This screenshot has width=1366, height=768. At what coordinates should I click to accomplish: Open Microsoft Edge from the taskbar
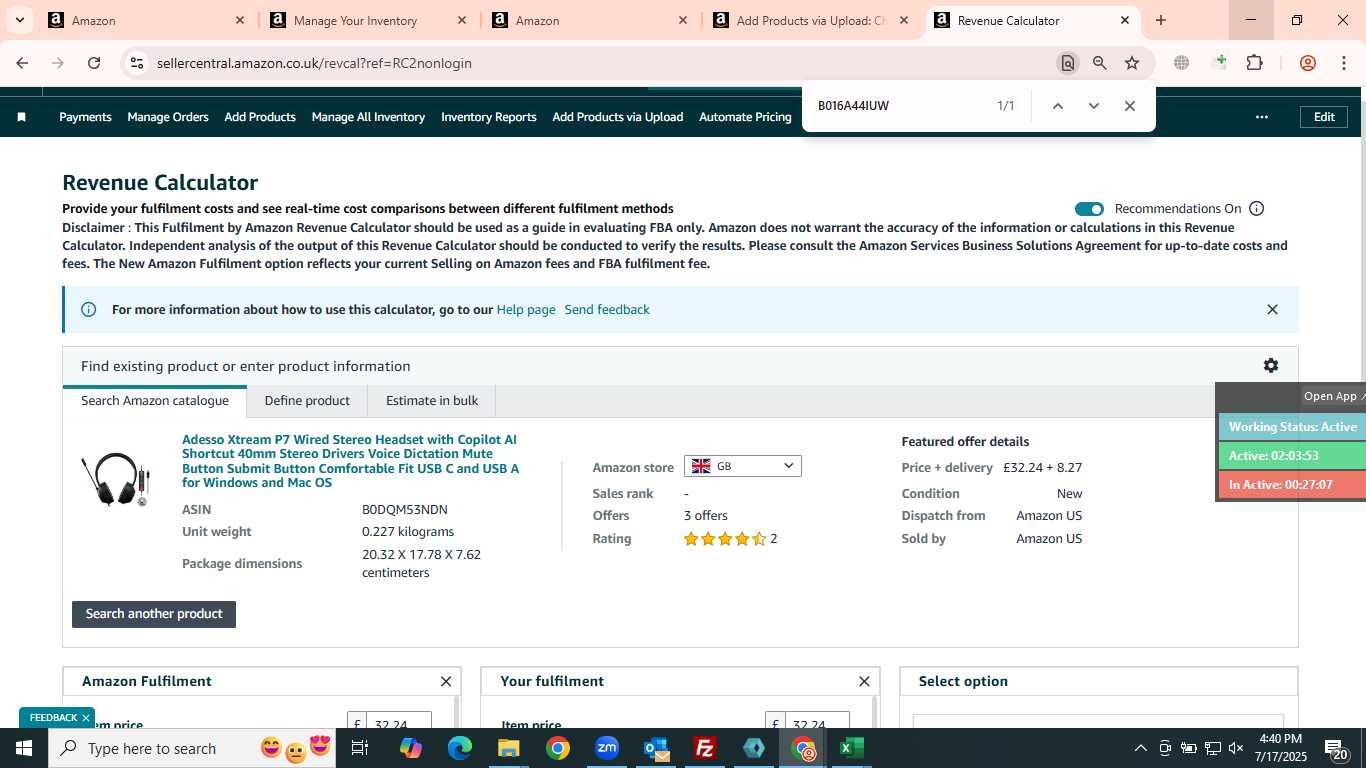[459, 748]
